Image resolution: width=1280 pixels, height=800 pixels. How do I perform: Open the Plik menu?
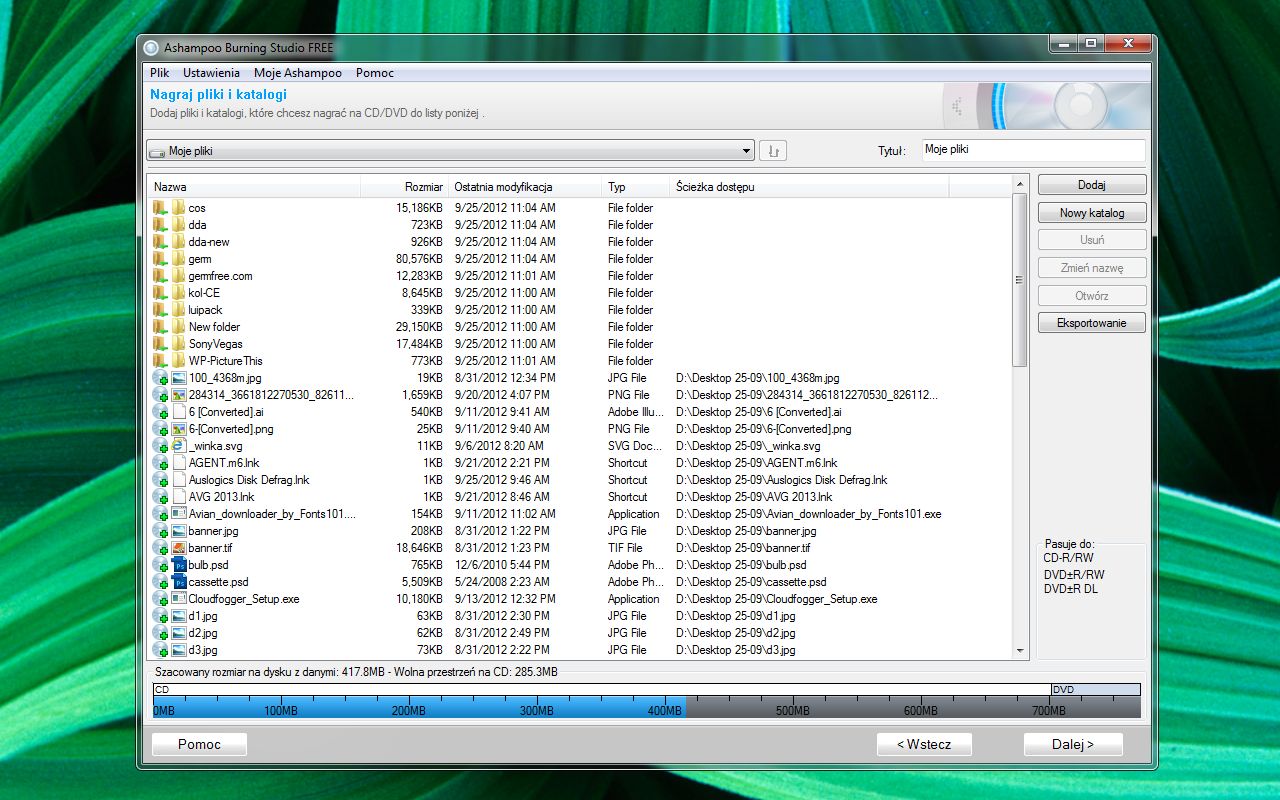(x=160, y=73)
